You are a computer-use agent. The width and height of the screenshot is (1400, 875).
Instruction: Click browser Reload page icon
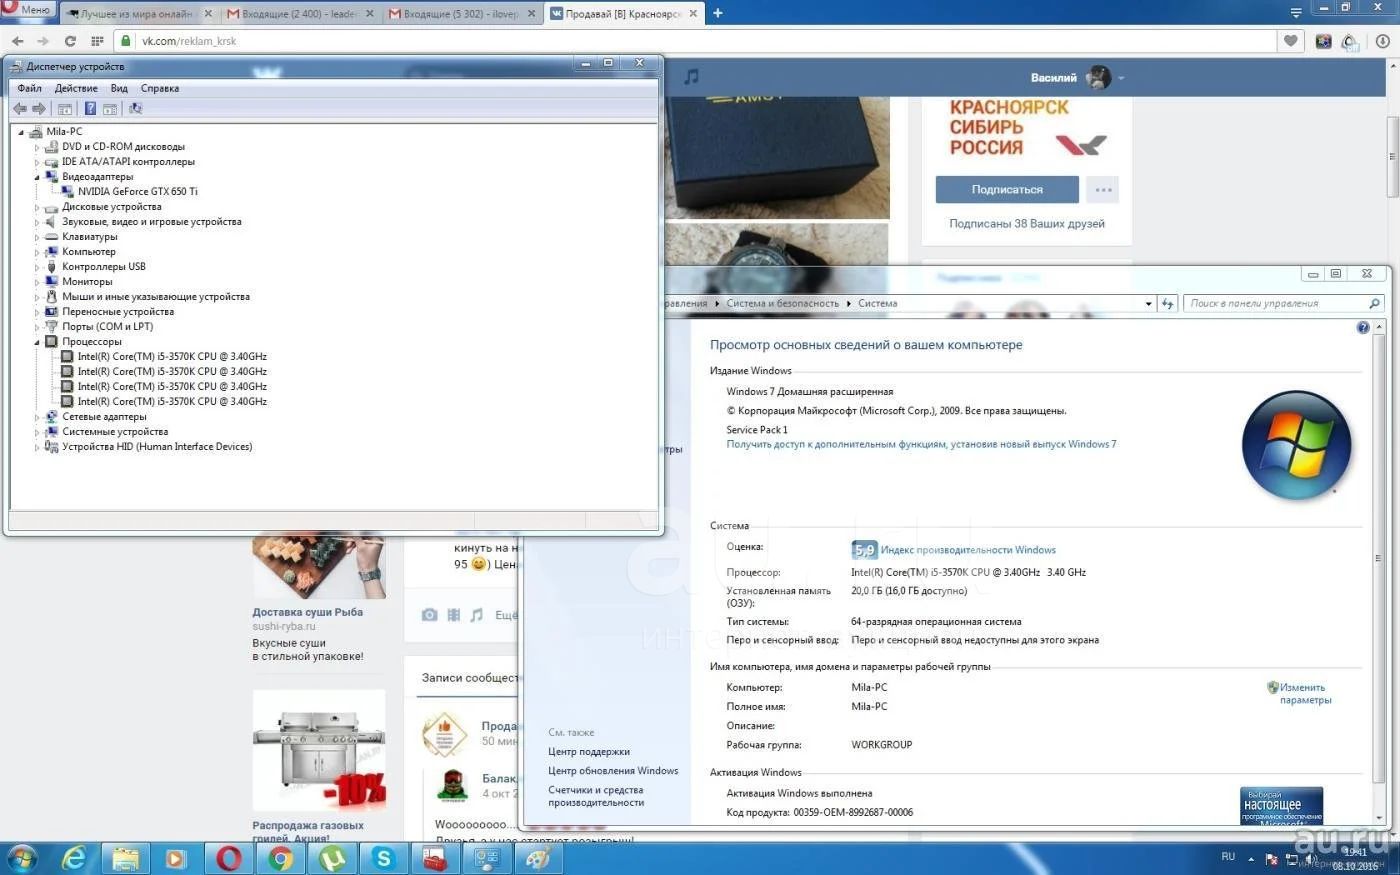click(x=70, y=41)
